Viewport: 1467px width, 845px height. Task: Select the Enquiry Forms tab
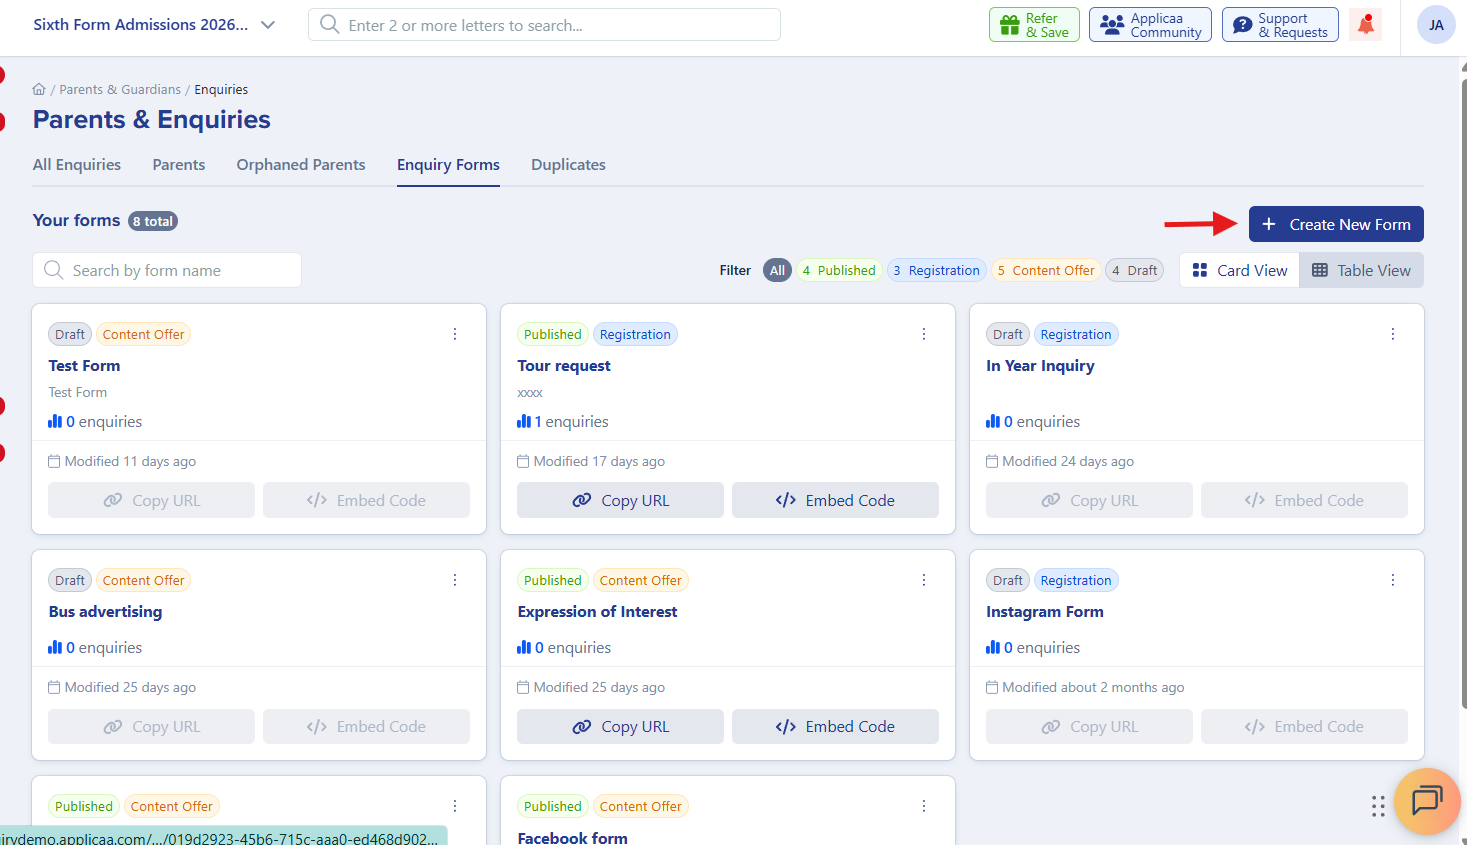tap(448, 165)
